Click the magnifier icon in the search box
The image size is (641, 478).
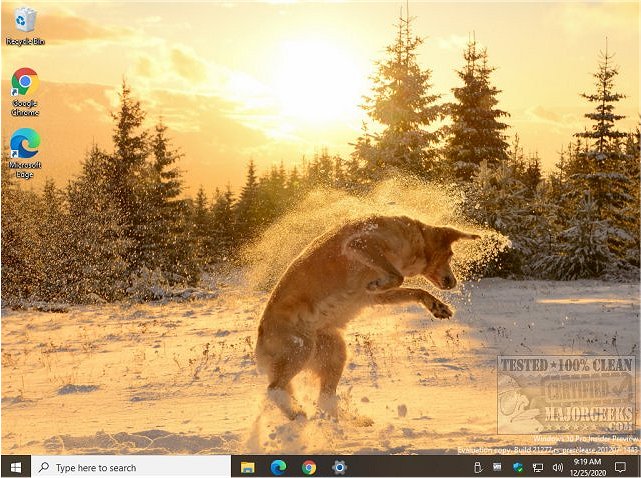click(x=44, y=467)
